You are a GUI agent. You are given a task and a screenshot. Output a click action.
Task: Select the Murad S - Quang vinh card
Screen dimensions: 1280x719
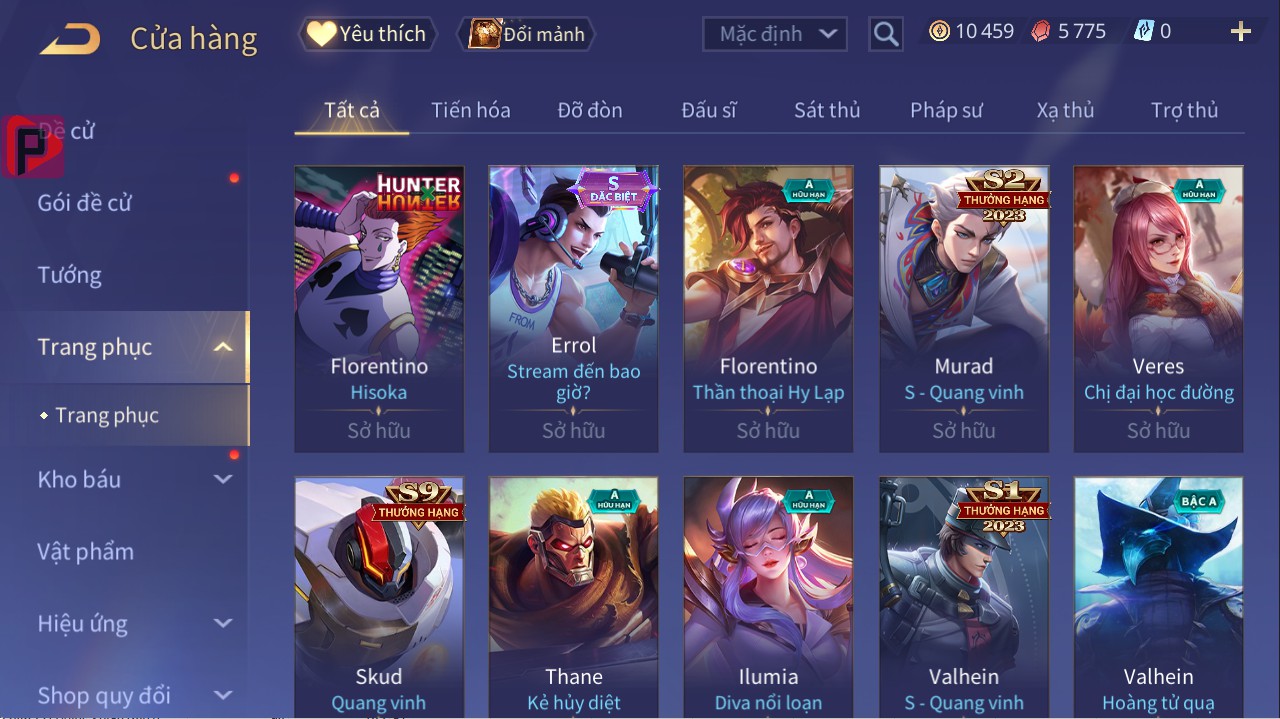point(964,309)
